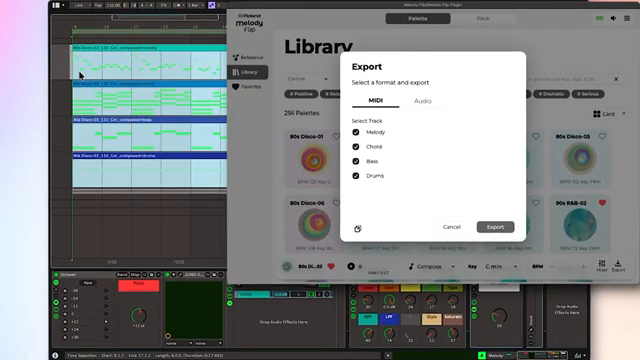Adjust the LPF knob
This screenshot has height=360, width=640.
coord(389,333)
